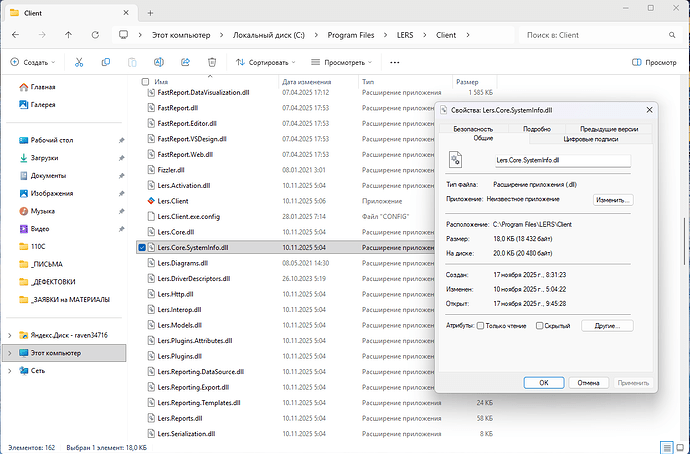Open the 'Сортировать' dropdown
The height and width of the screenshot is (454, 690).
point(268,62)
